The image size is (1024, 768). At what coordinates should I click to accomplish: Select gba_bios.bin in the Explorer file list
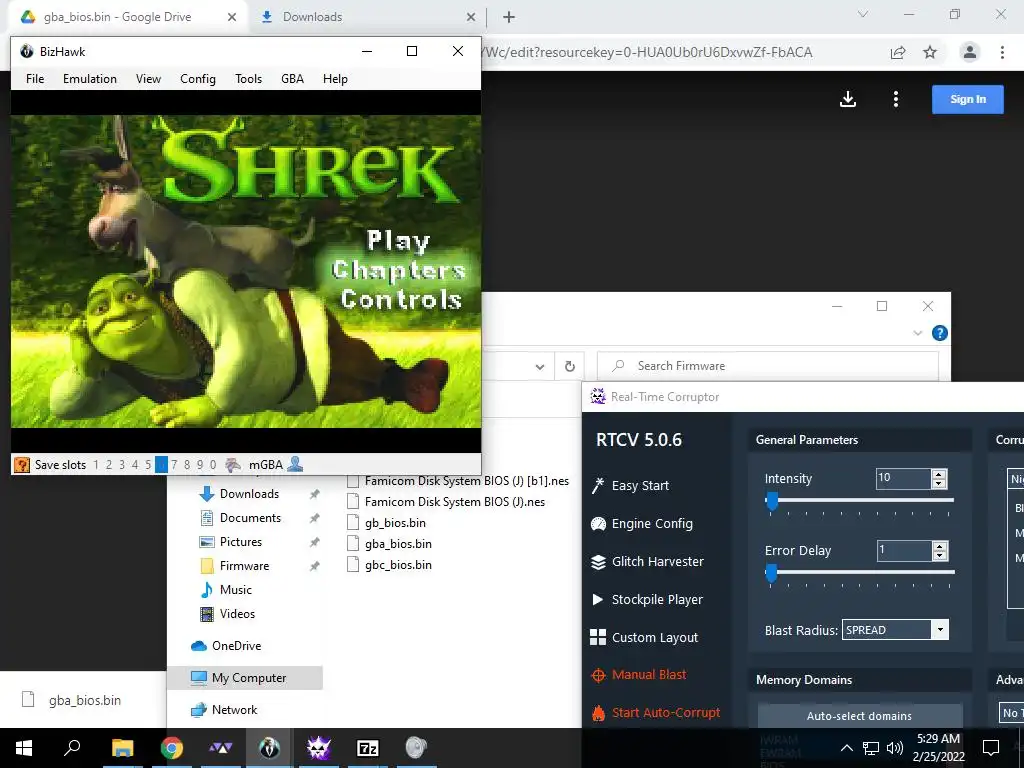(398, 544)
